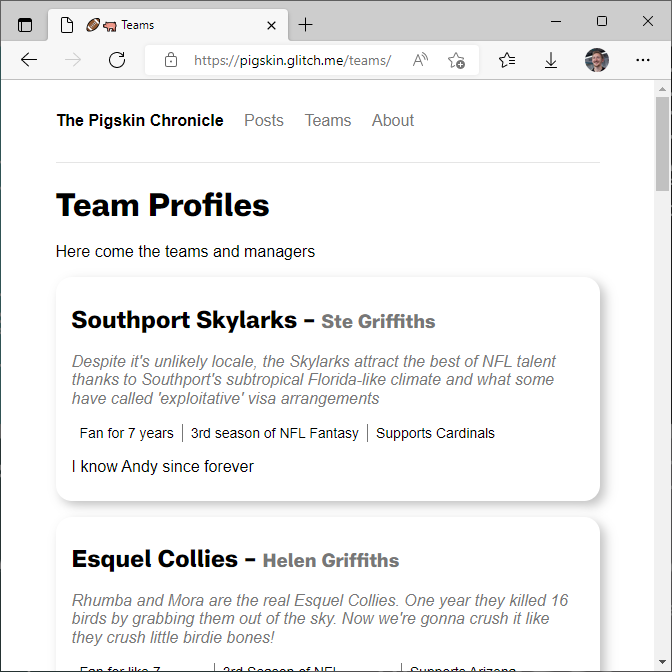
Task: Click 'Here come the teams and managers' text
Action: point(185,252)
